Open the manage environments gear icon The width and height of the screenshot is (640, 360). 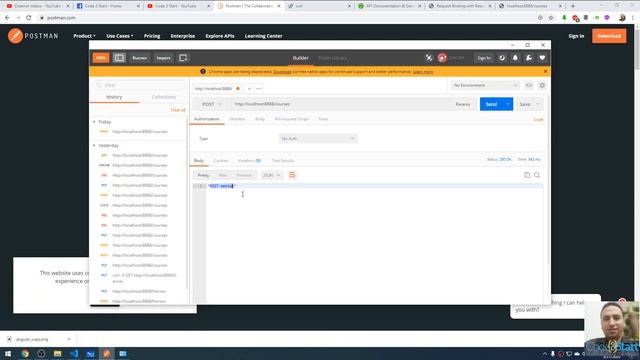[x=542, y=85]
